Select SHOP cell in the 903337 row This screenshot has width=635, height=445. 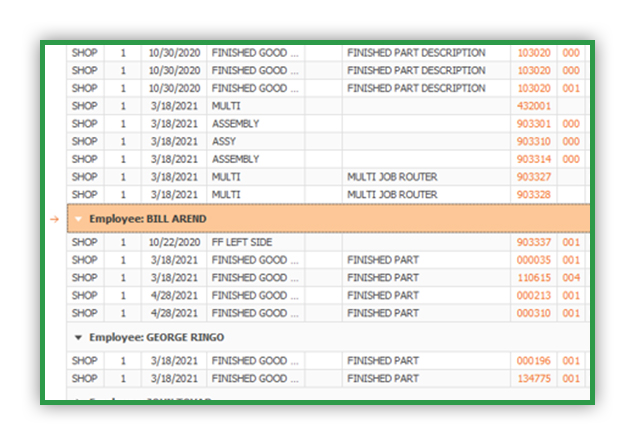click(x=85, y=243)
